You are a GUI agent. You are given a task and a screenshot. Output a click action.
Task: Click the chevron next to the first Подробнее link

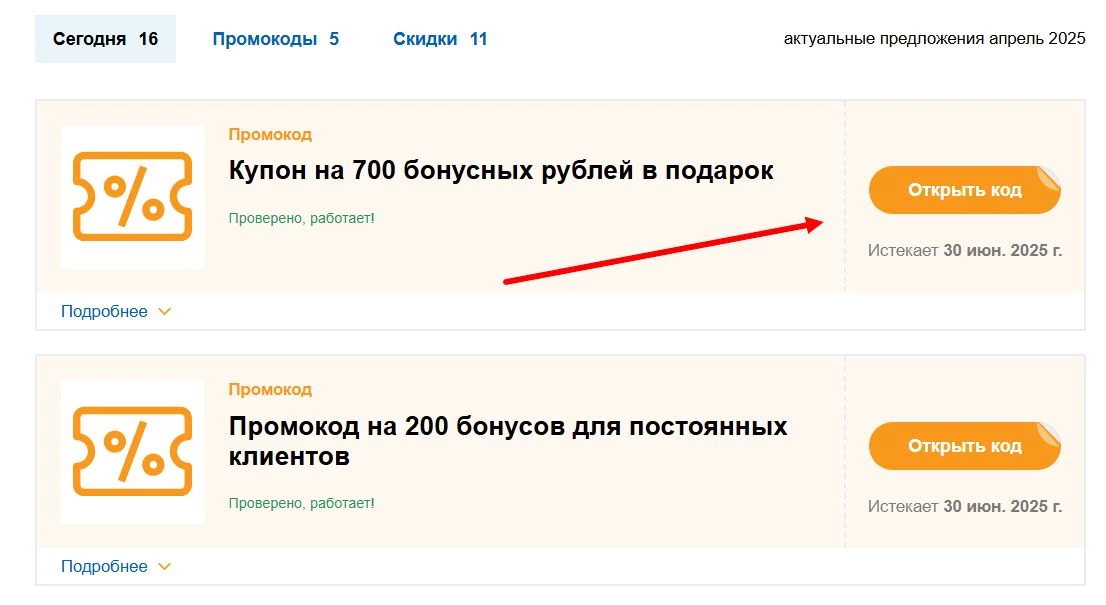163,311
